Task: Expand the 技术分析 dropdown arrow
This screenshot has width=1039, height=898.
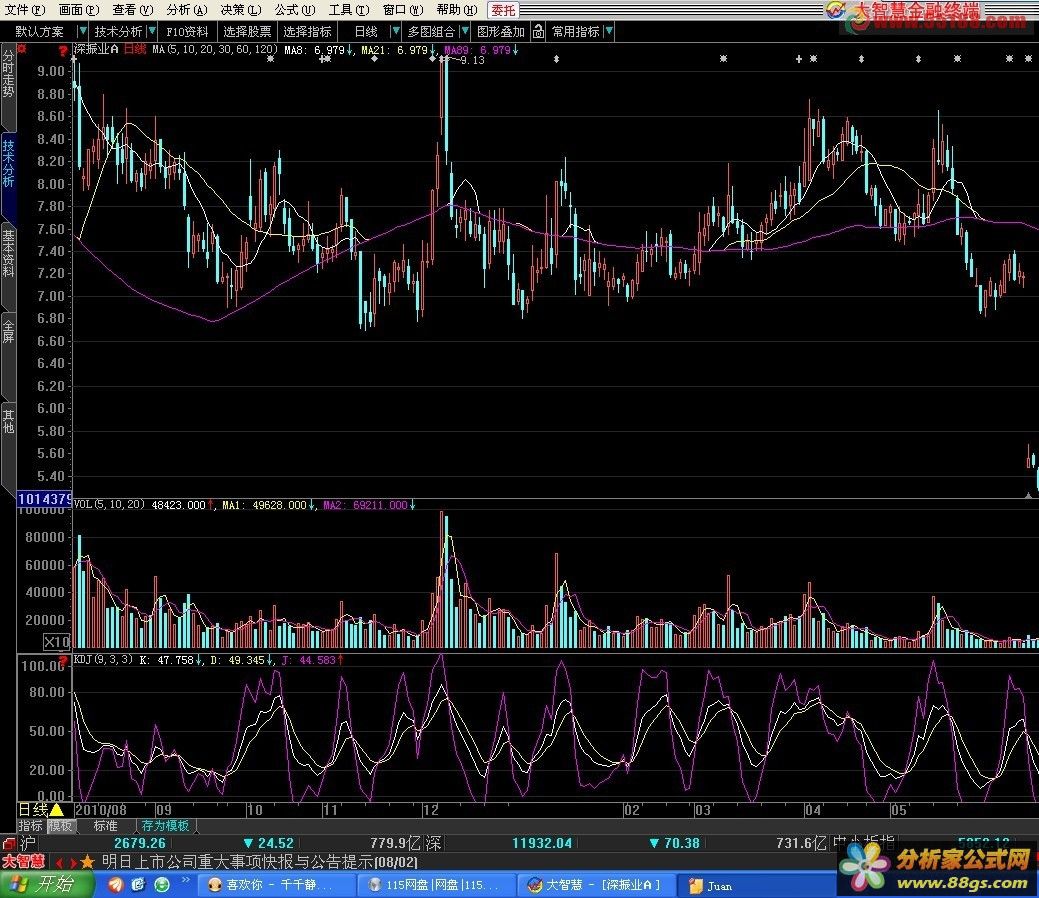Action: [x=152, y=31]
